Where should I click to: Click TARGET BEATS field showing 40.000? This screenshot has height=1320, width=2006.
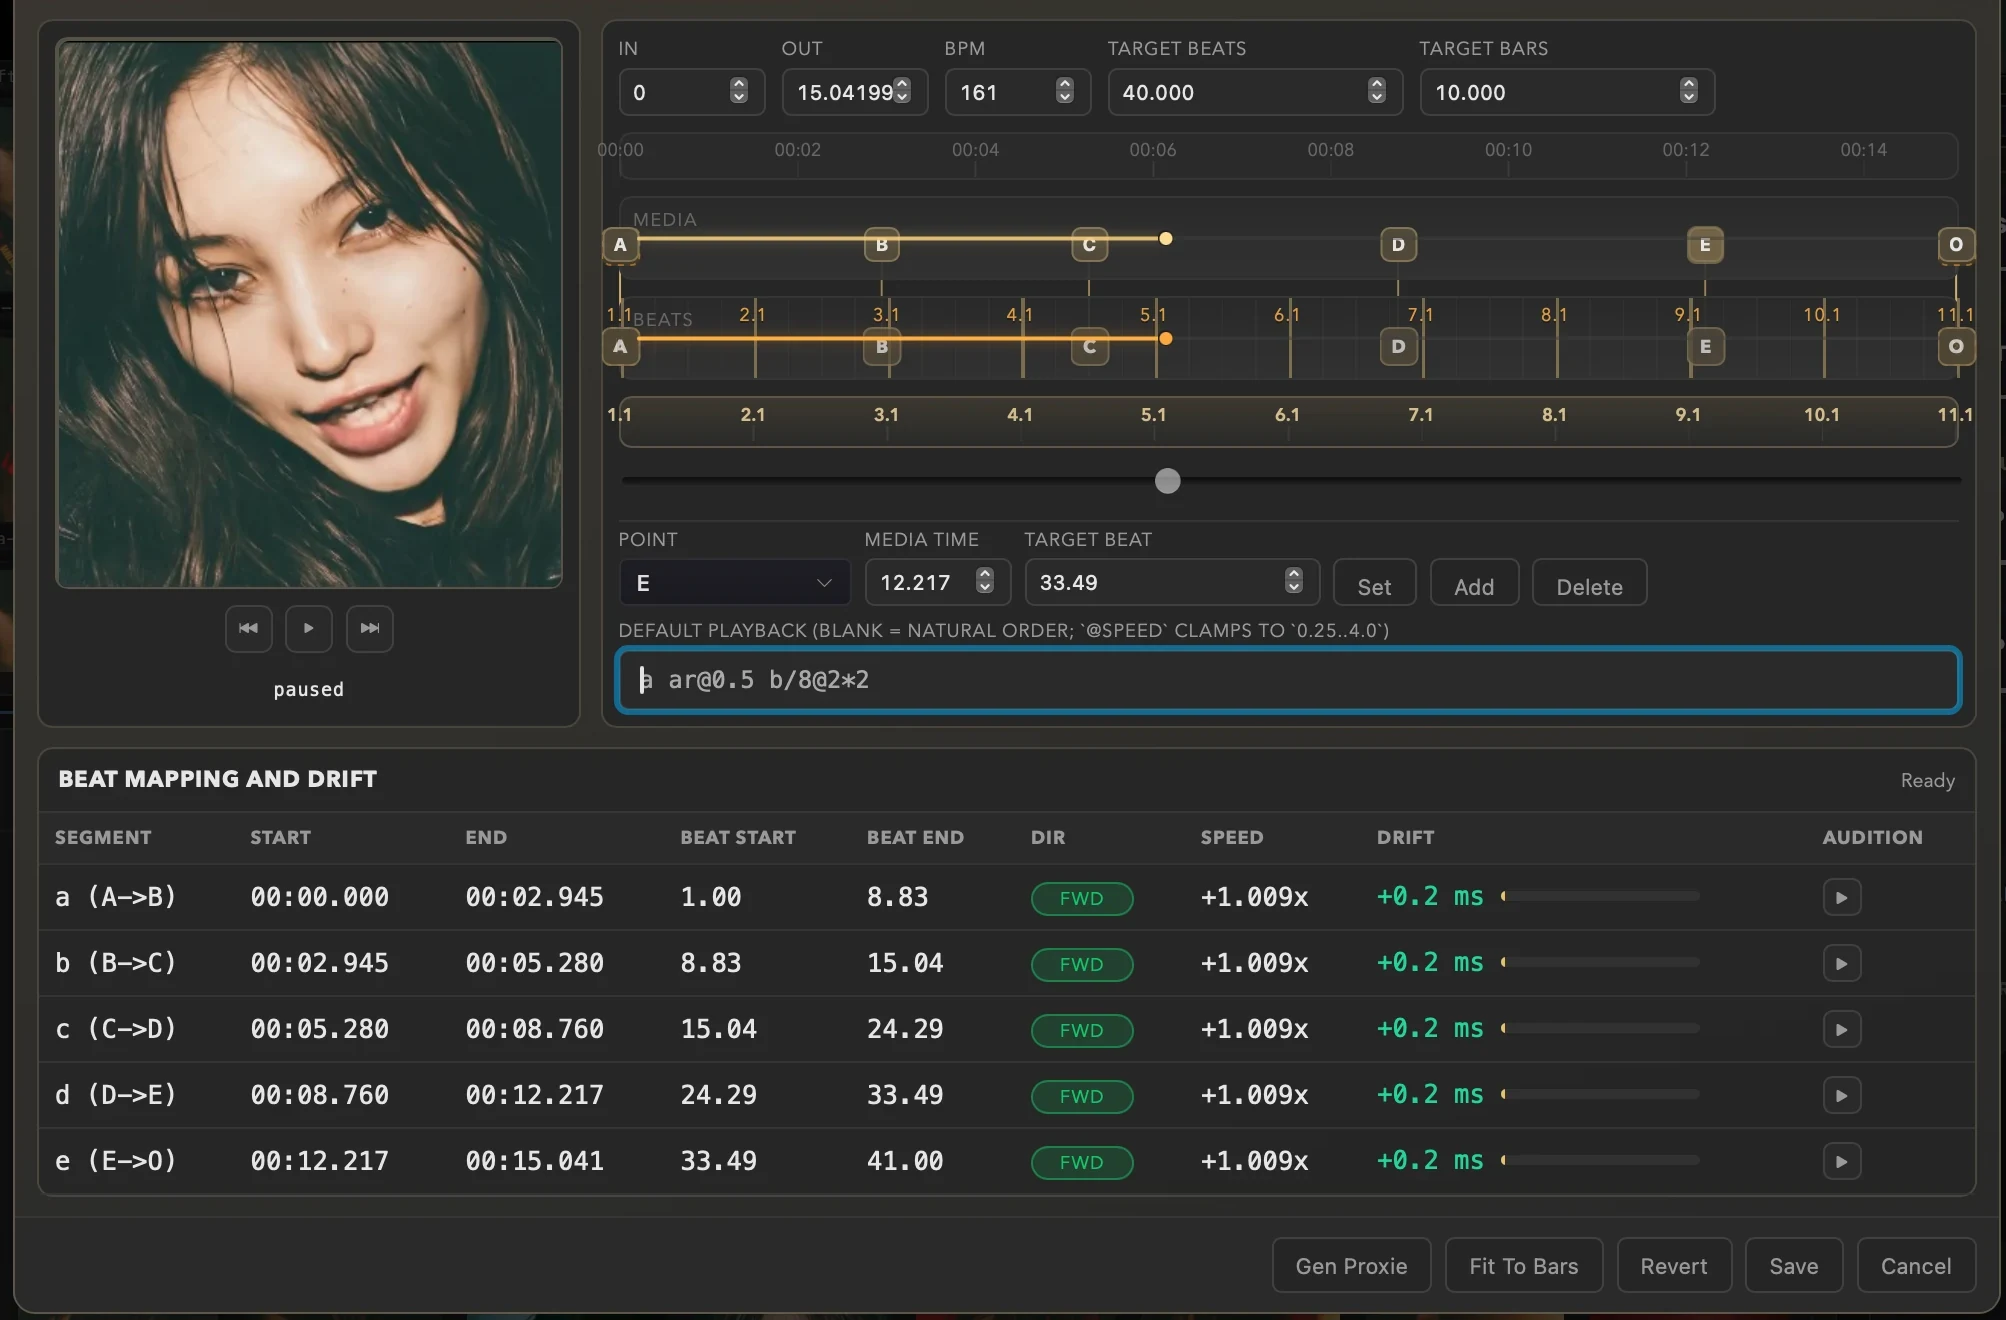(x=1255, y=92)
